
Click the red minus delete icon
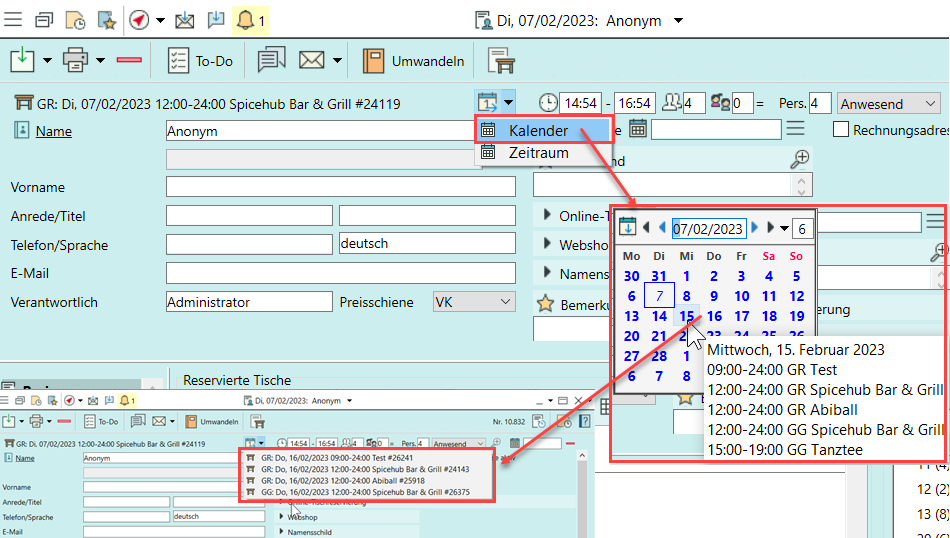pos(129,61)
